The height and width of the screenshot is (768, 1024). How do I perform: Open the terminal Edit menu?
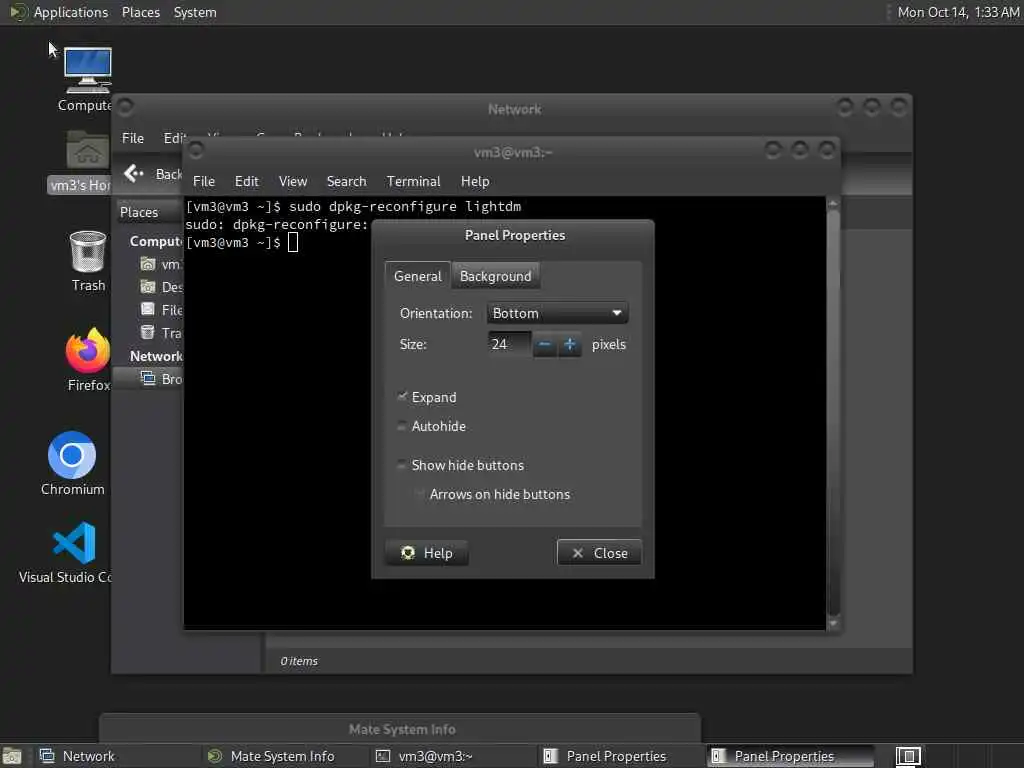246,182
